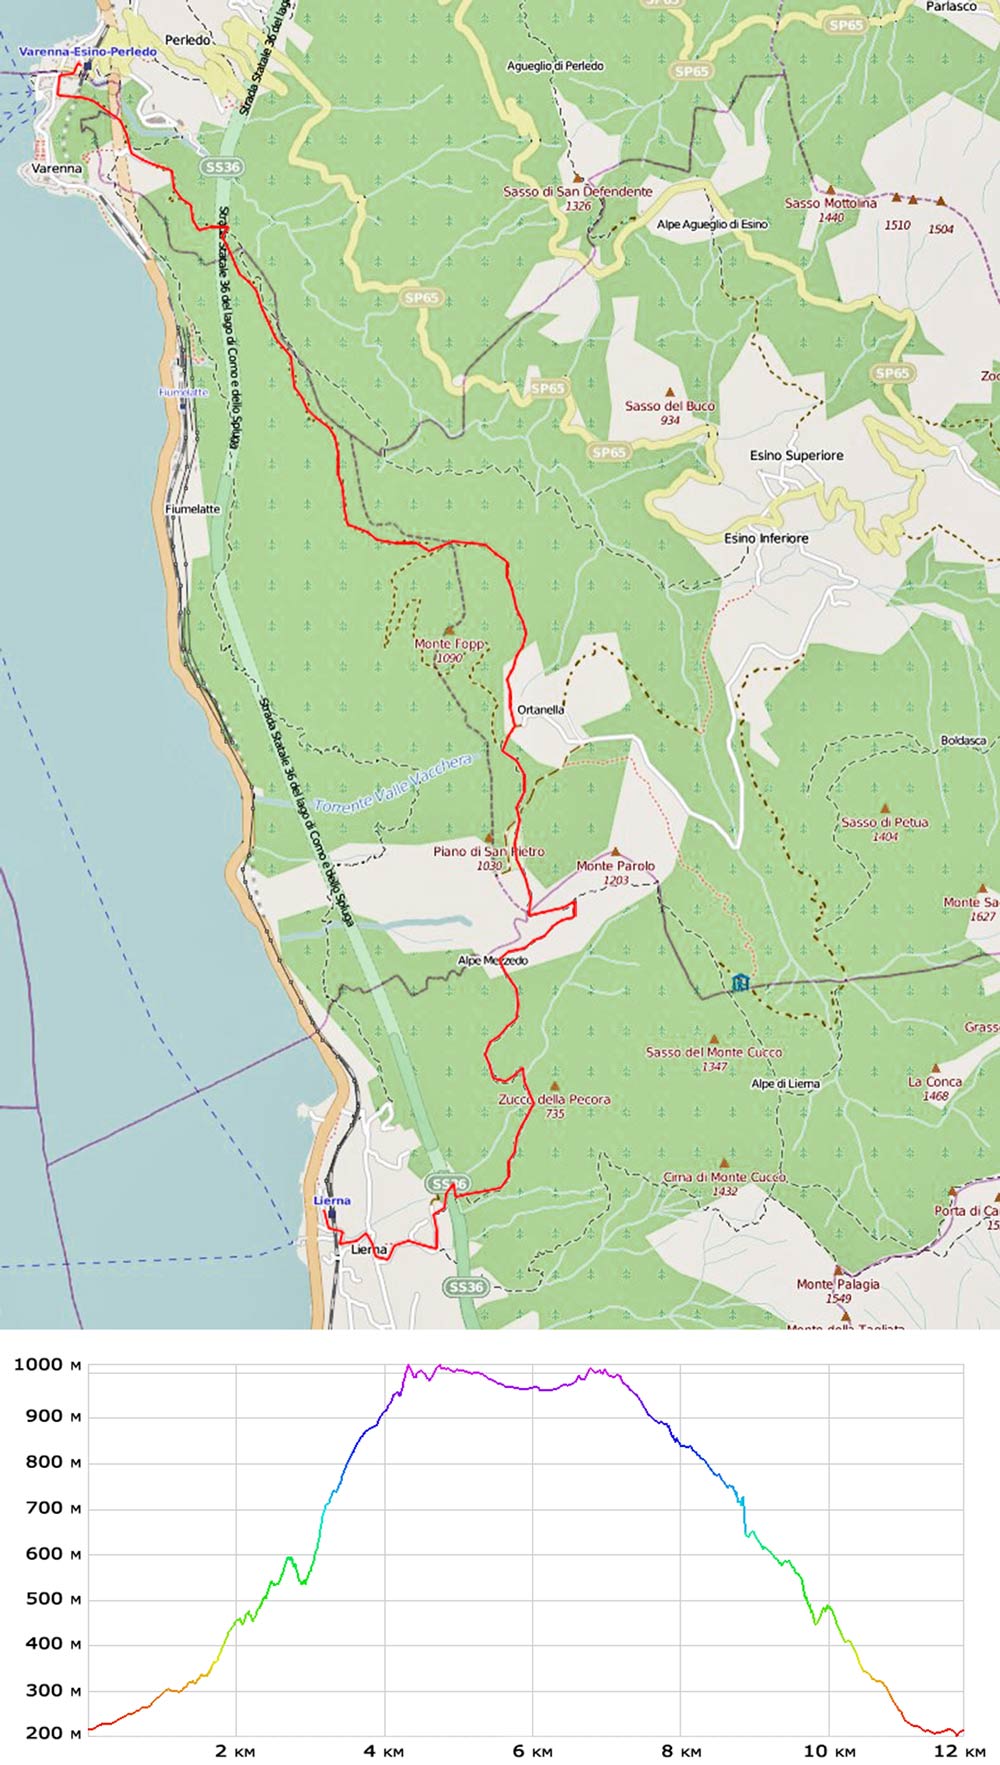Viewport: 1000px width, 1765px height.
Task: Click the Torrente Valle Vacchera stream label
Action: coord(392,783)
